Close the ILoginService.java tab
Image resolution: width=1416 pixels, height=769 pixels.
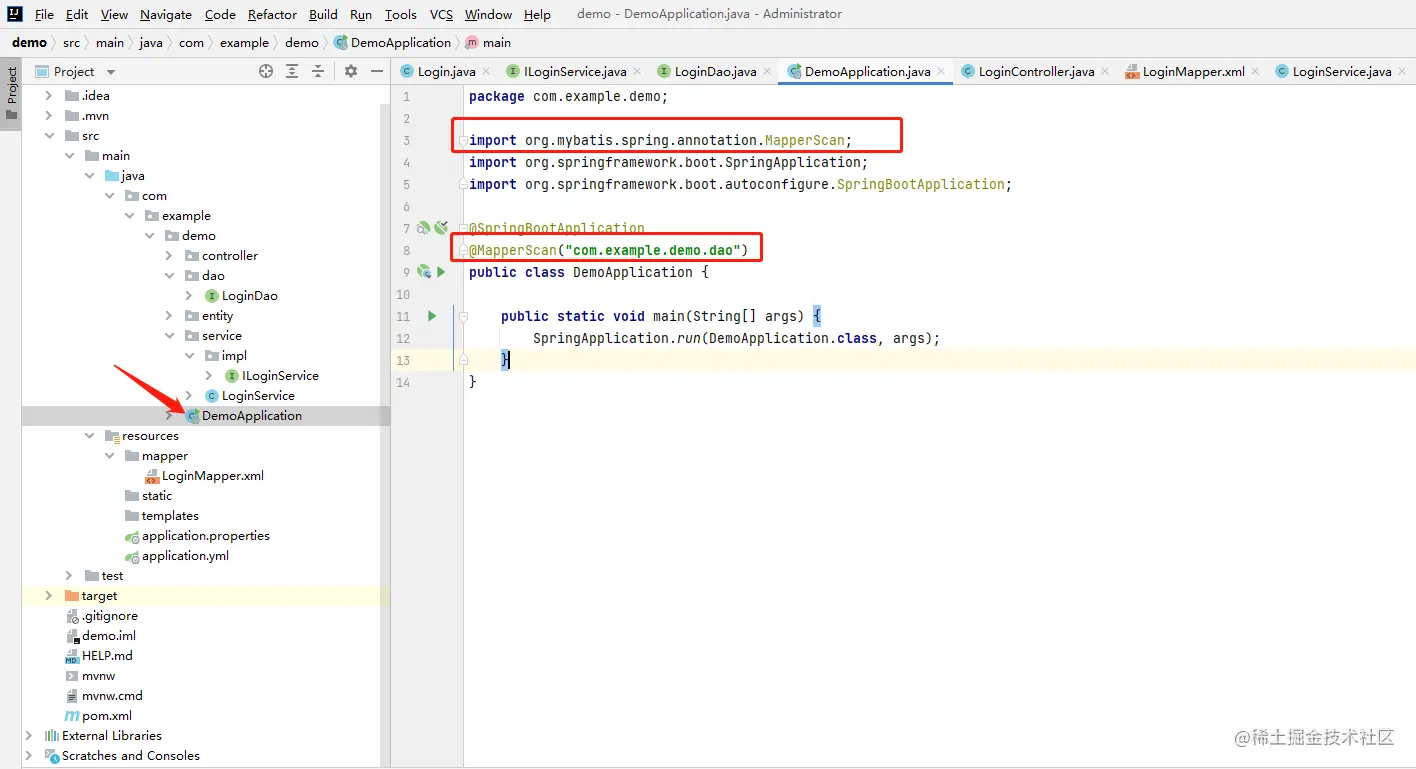coord(637,71)
